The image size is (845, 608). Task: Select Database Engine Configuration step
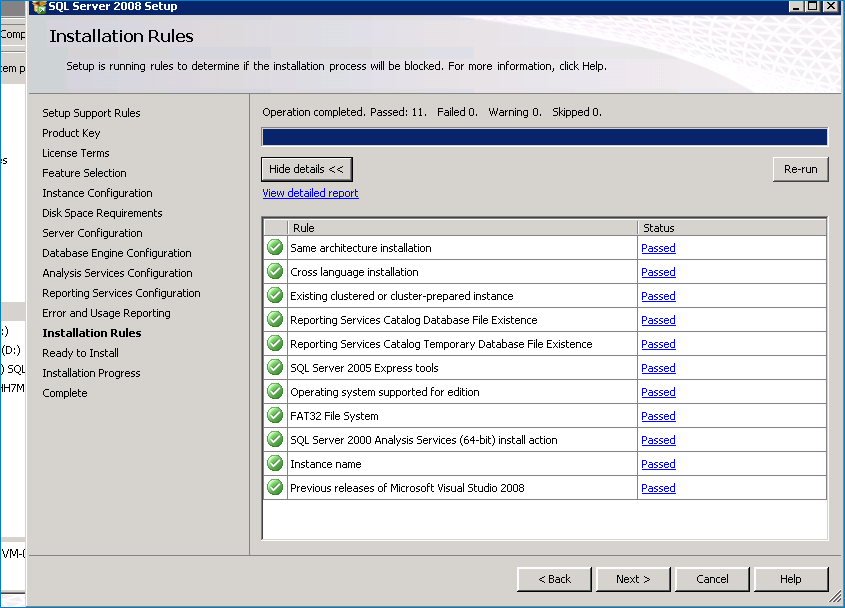coord(116,253)
